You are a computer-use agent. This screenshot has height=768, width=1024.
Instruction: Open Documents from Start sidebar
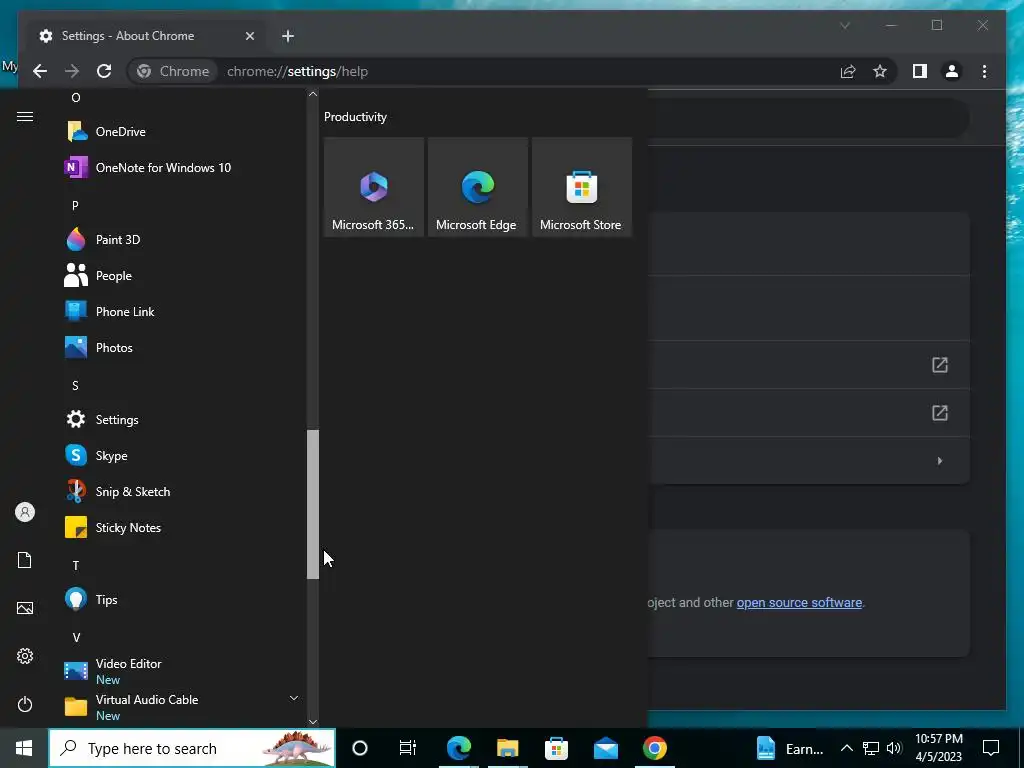coord(25,560)
